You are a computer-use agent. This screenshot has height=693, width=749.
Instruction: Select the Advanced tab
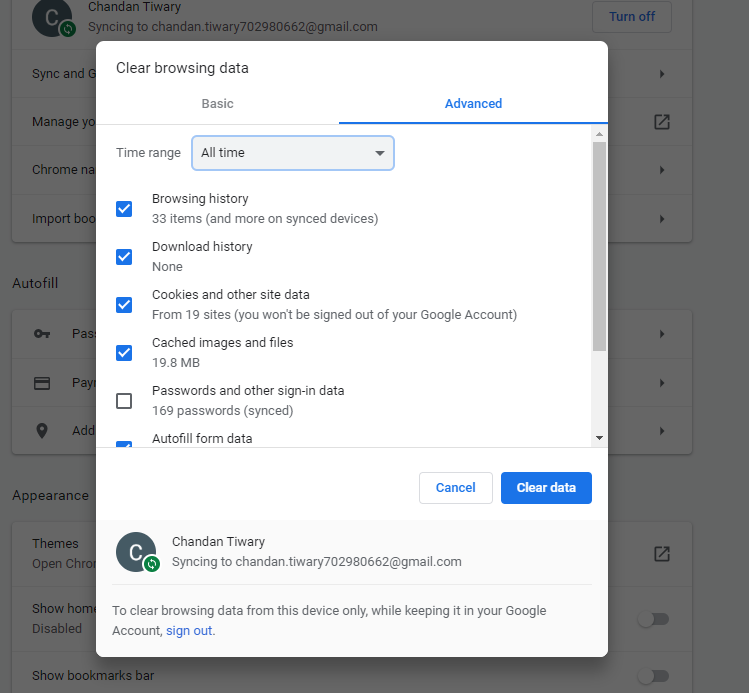[473, 104]
